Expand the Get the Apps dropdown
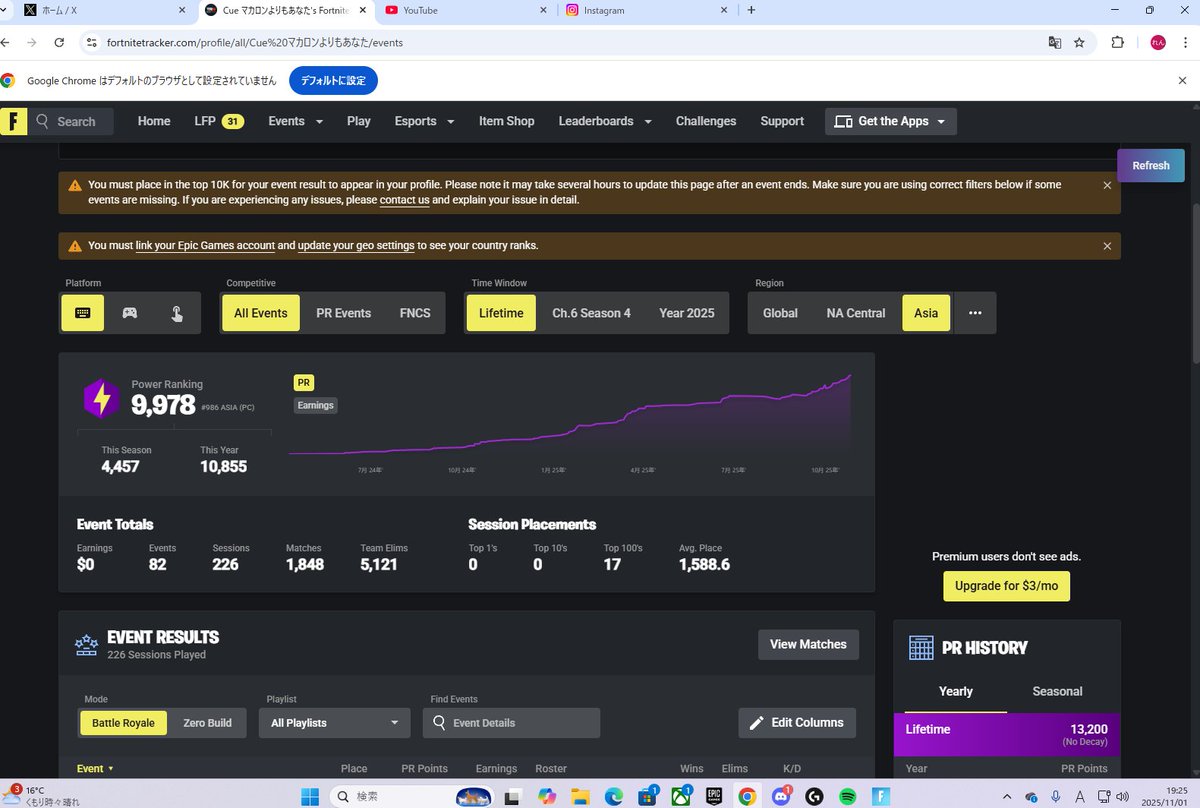This screenshot has height=808, width=1200. [890, 121]
